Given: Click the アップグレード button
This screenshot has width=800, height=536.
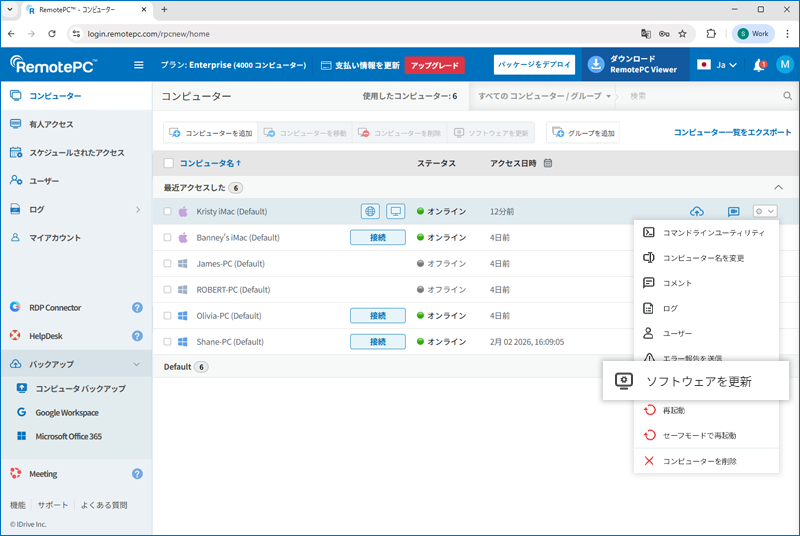Looking at the screenshot, I should tap(434, 65).
